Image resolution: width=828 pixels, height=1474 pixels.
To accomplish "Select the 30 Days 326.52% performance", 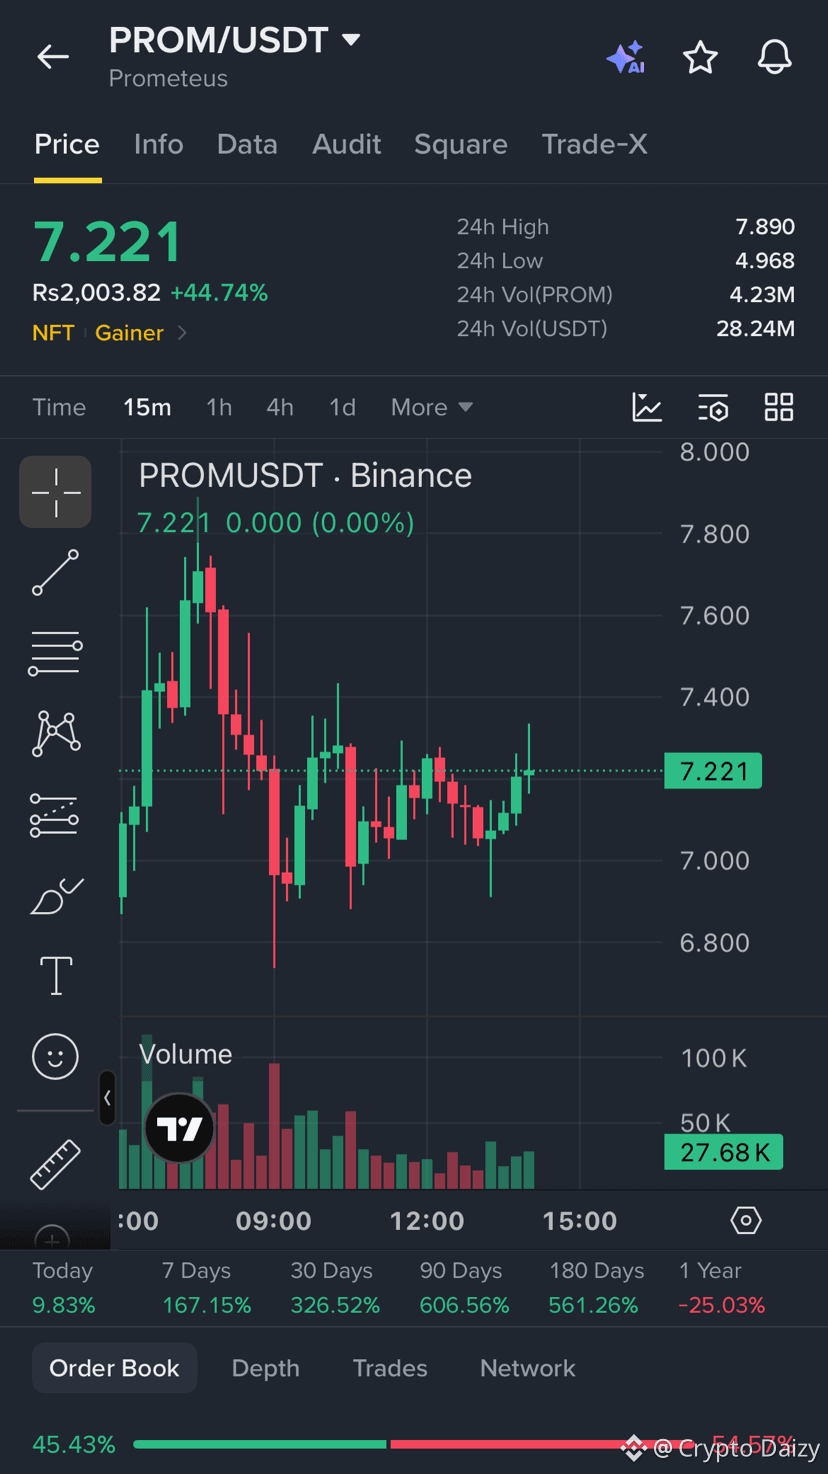I will [x=335, y=1288].
